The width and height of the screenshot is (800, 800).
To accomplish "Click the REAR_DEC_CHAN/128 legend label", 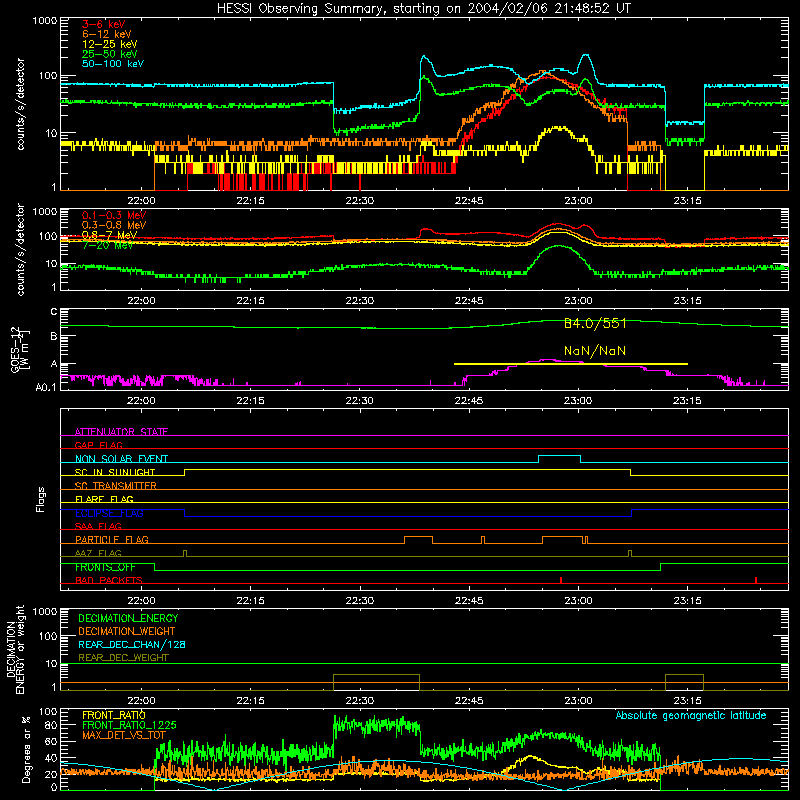I will coord(132,644).
